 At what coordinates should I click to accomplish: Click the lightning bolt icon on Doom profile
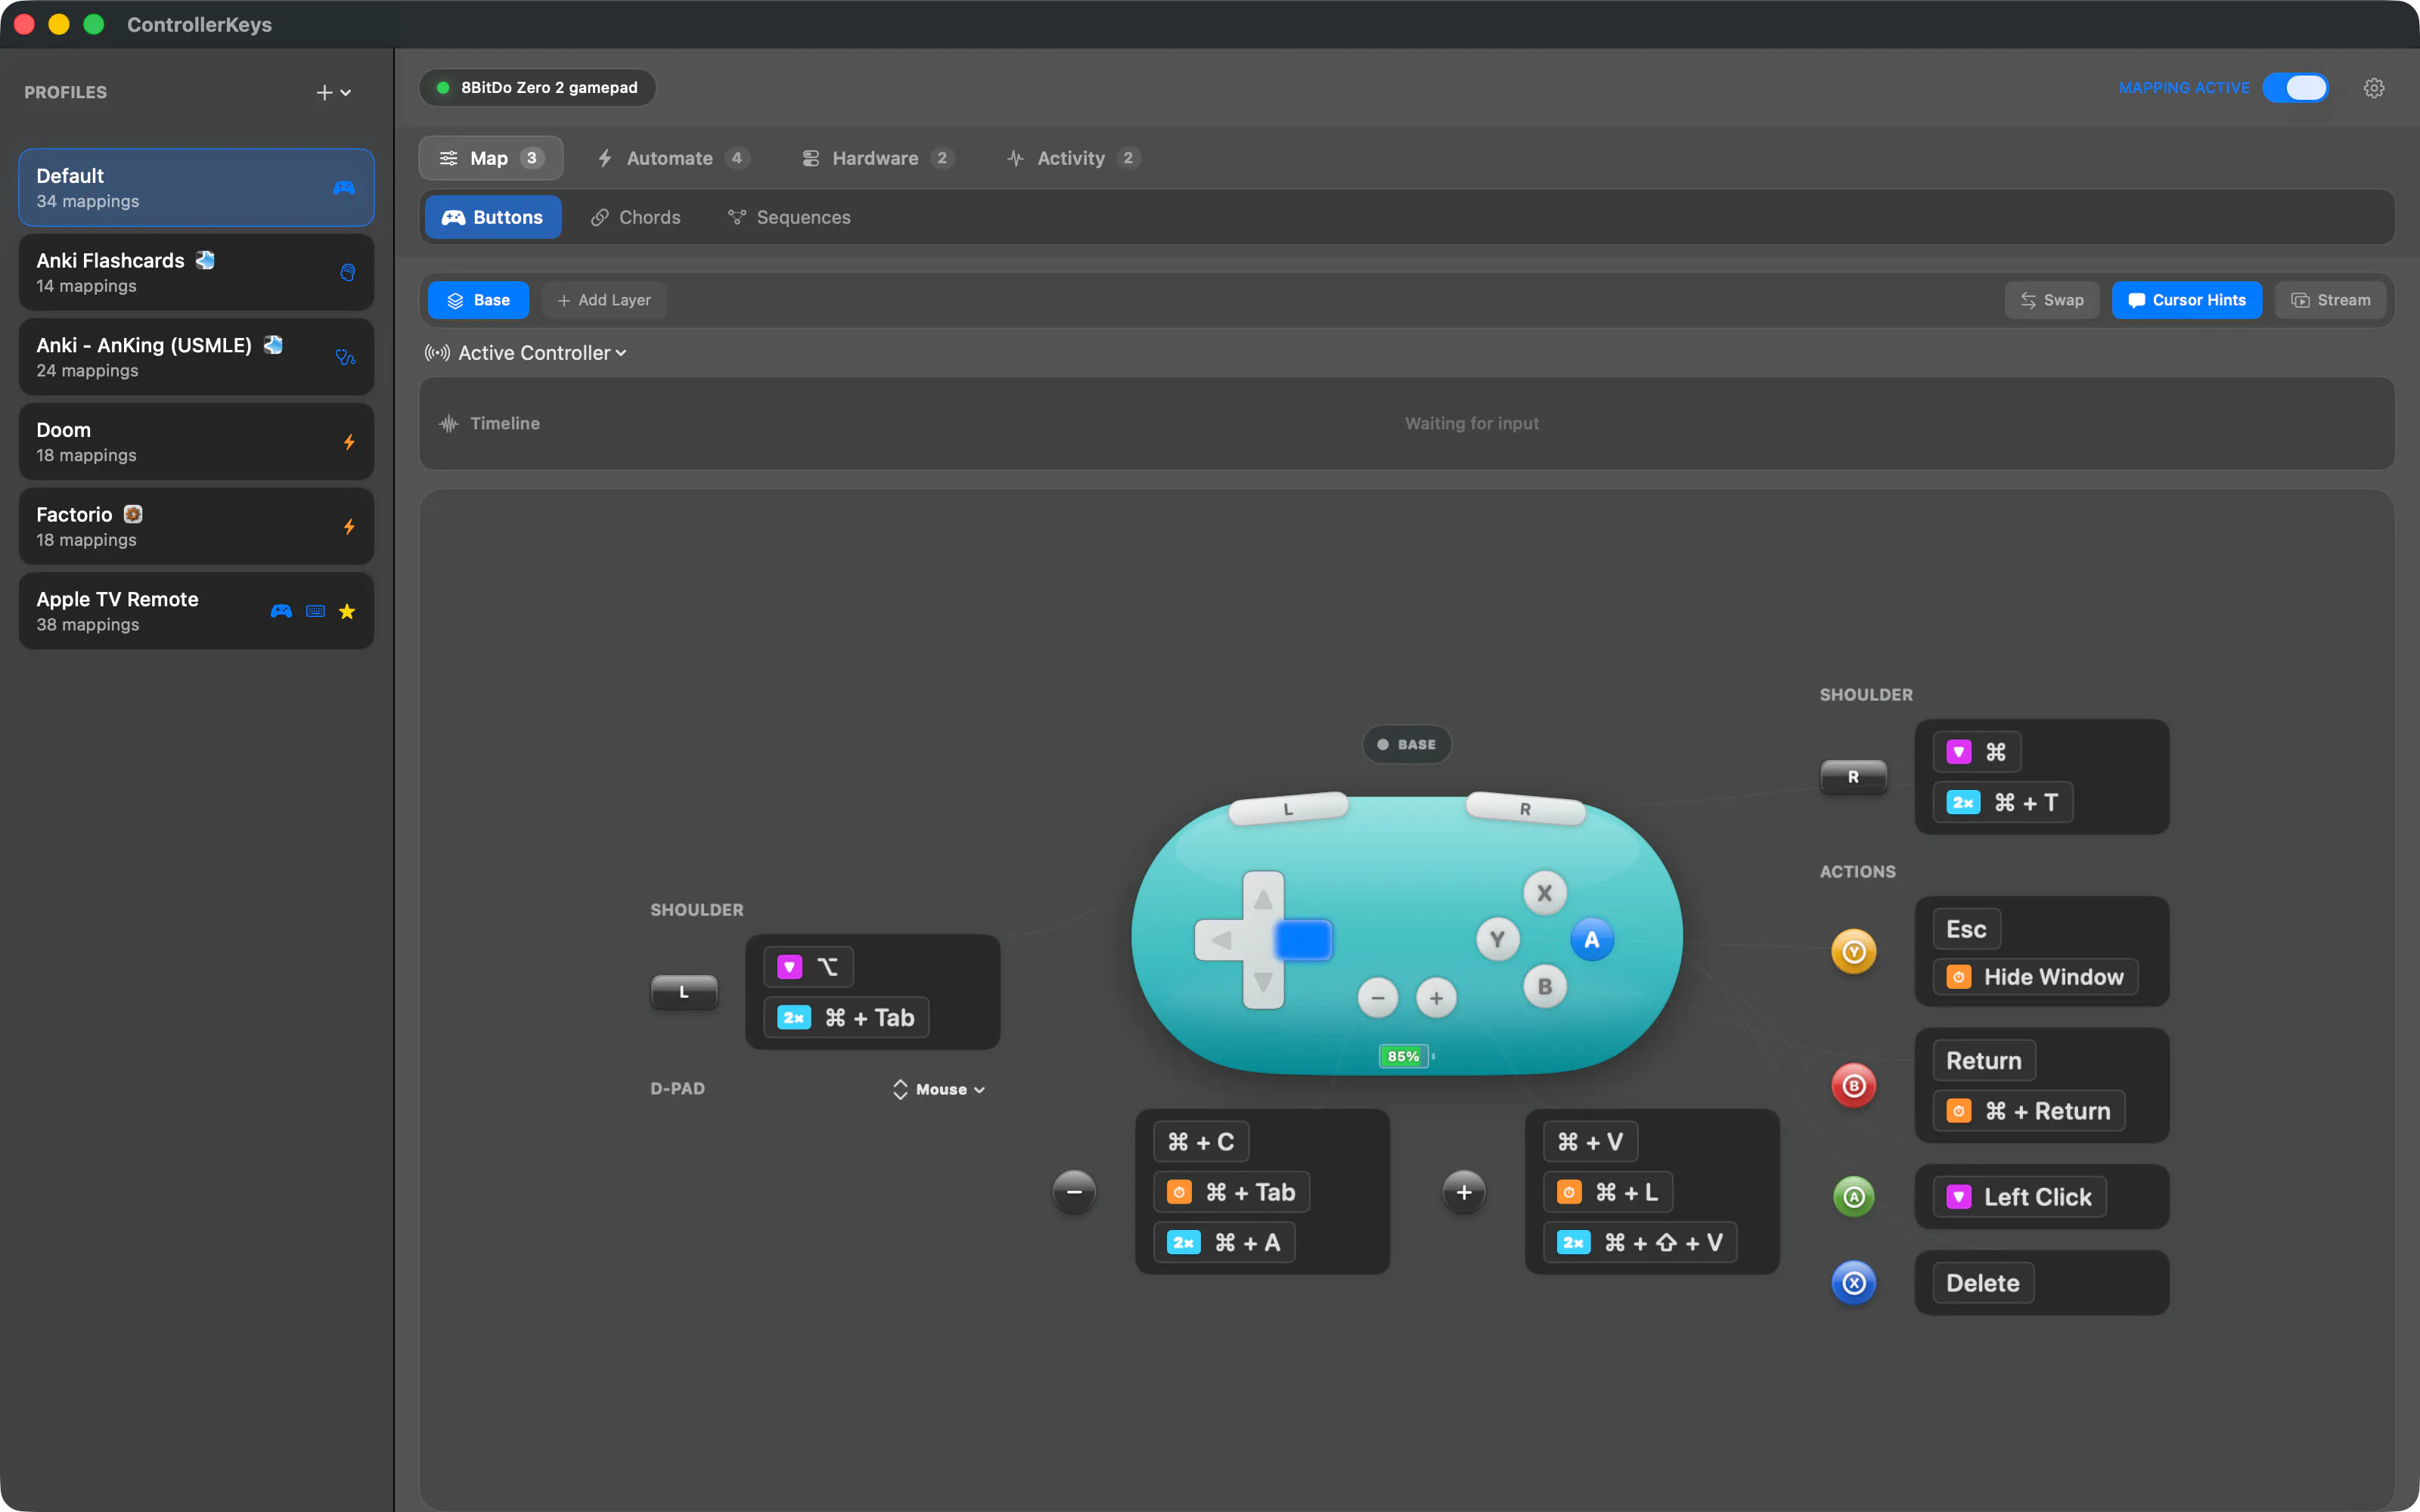point(349,442)
